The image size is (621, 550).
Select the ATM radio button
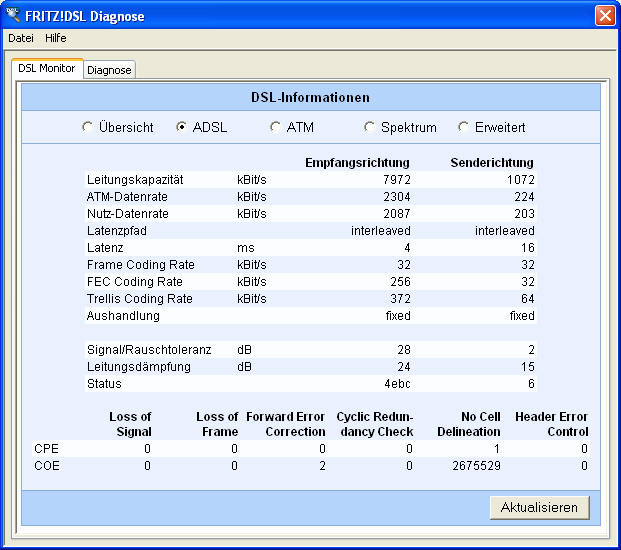pyautogui.click(x=275, y=127)
